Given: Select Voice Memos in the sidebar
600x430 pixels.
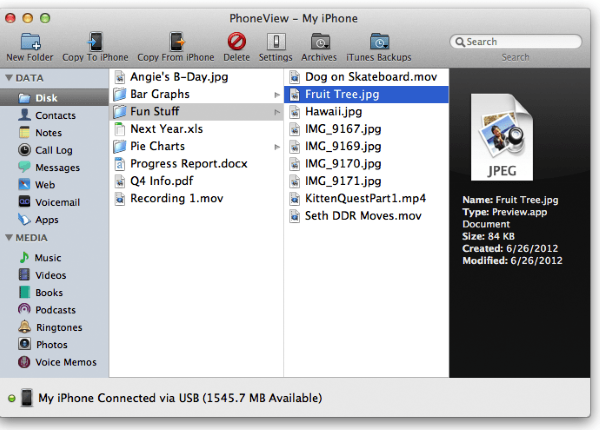Looking at the screenshot, I should [x=65, y=362].
